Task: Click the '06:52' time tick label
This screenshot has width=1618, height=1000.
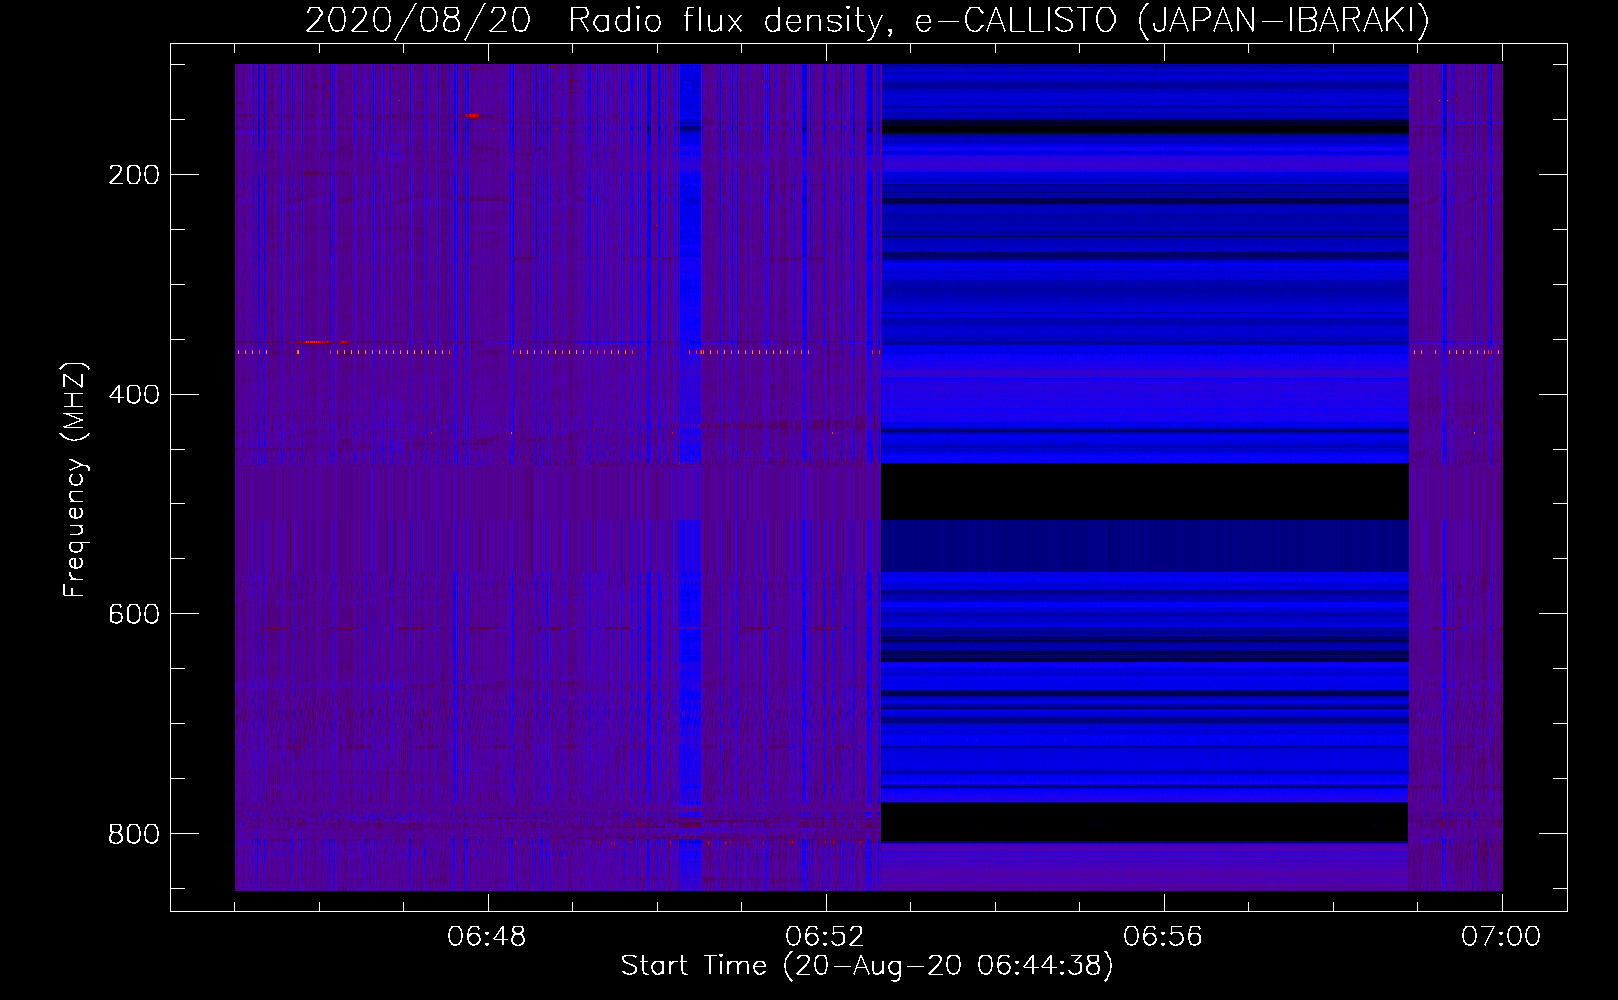Action: pyautogui.click(x=825, y=937)
